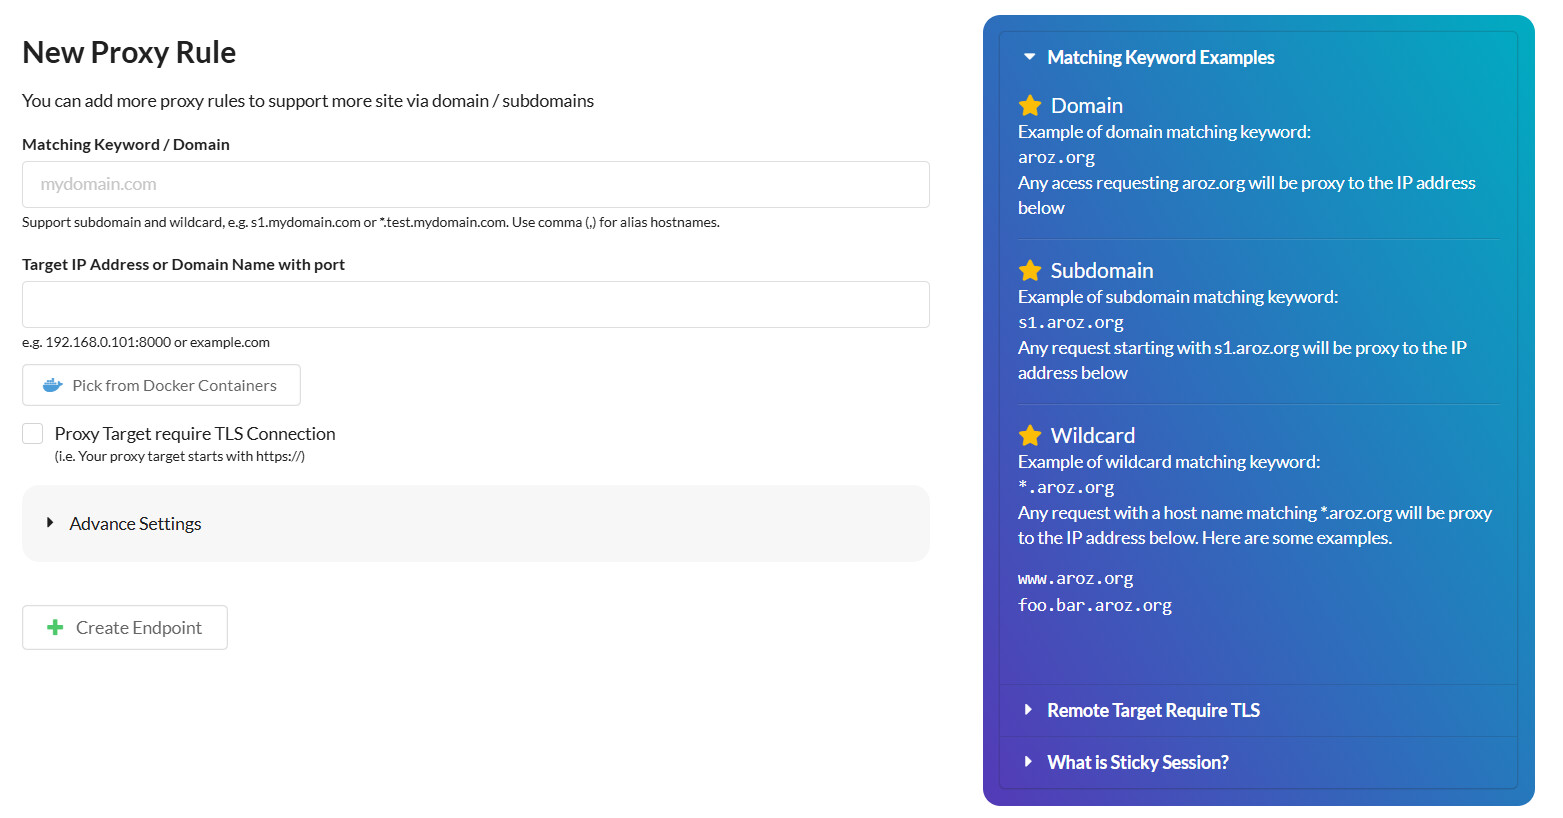Click the star icon beside Subdomain
Screen dimensions: 1563x818
(1030, 270)
